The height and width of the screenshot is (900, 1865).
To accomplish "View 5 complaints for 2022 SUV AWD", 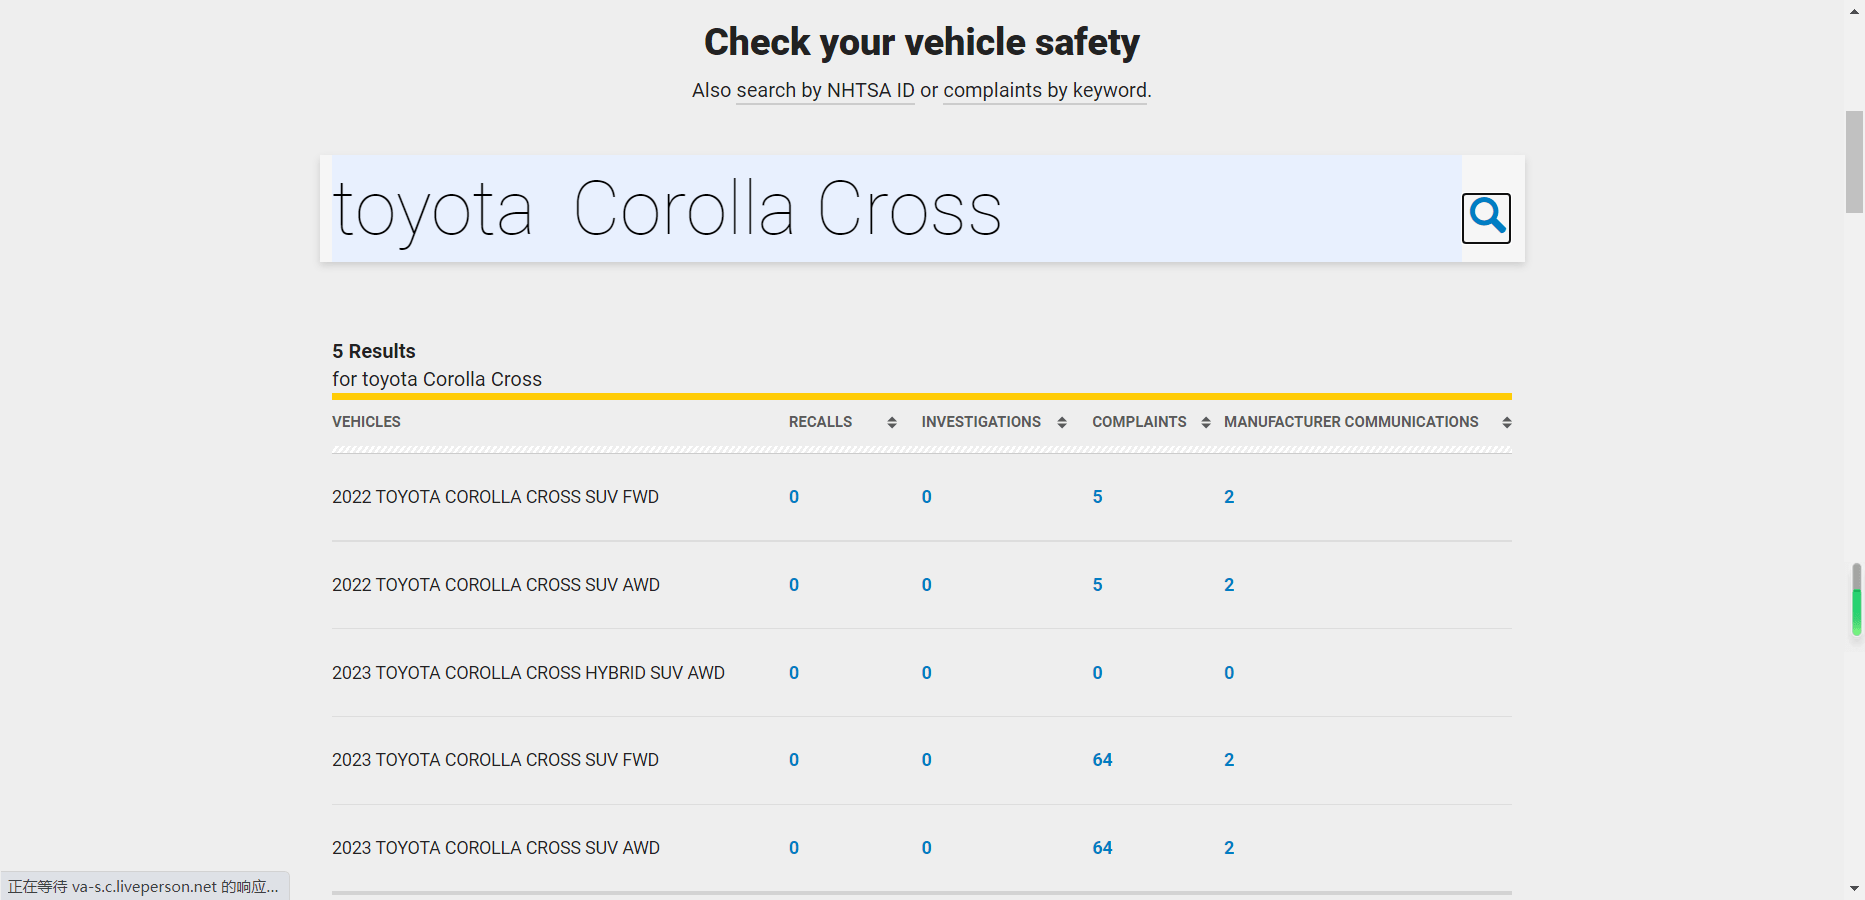I will (1097, 585).
